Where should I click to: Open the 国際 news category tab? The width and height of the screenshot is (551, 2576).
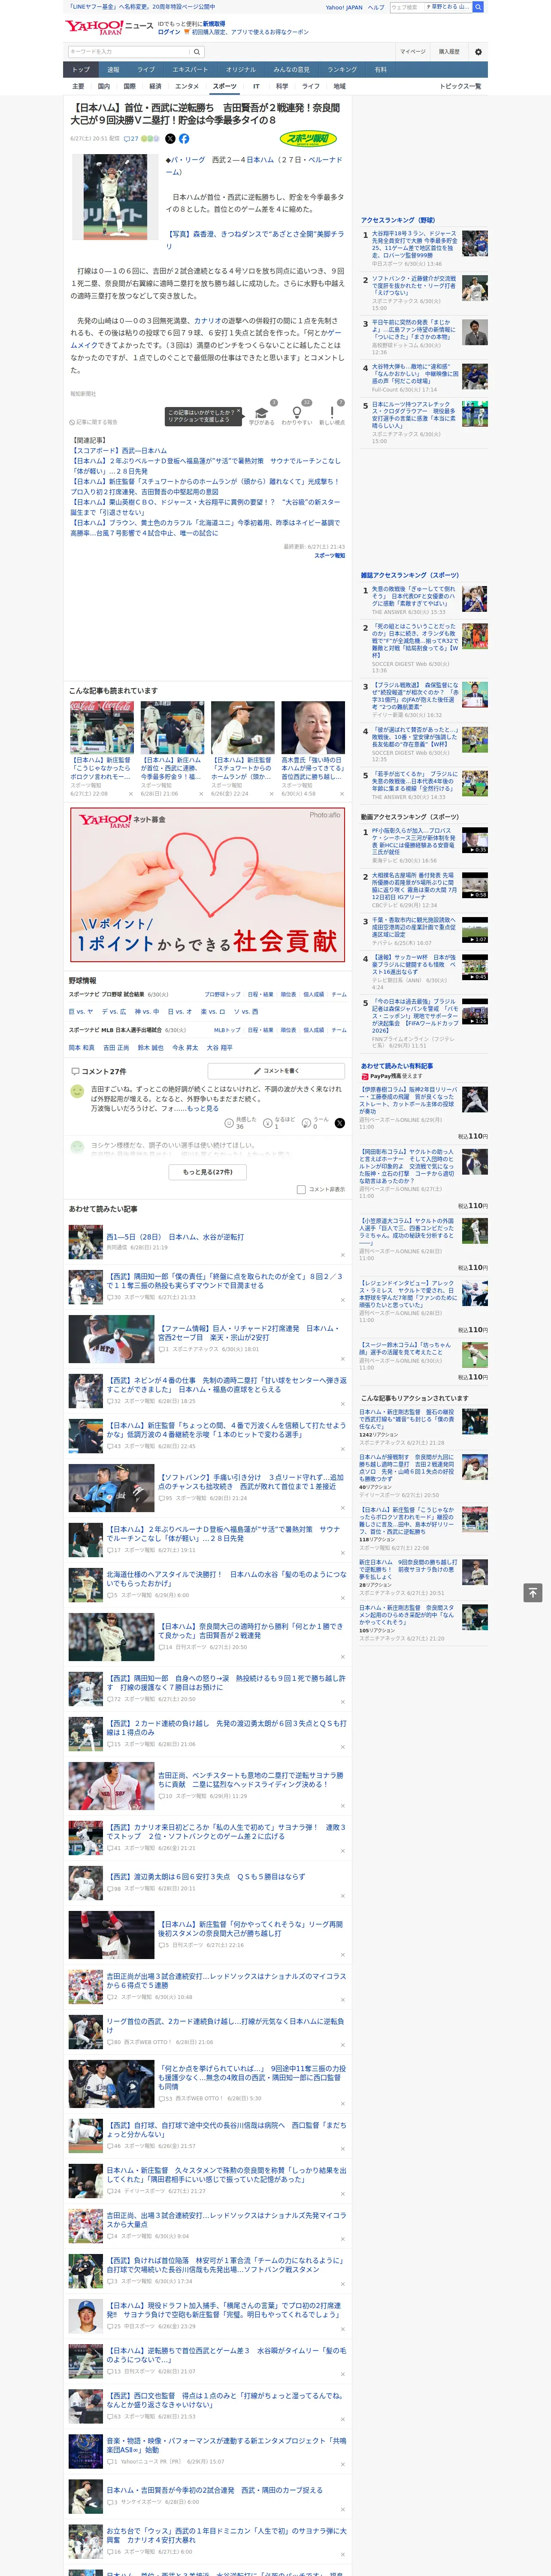click(x=129, y=86)
